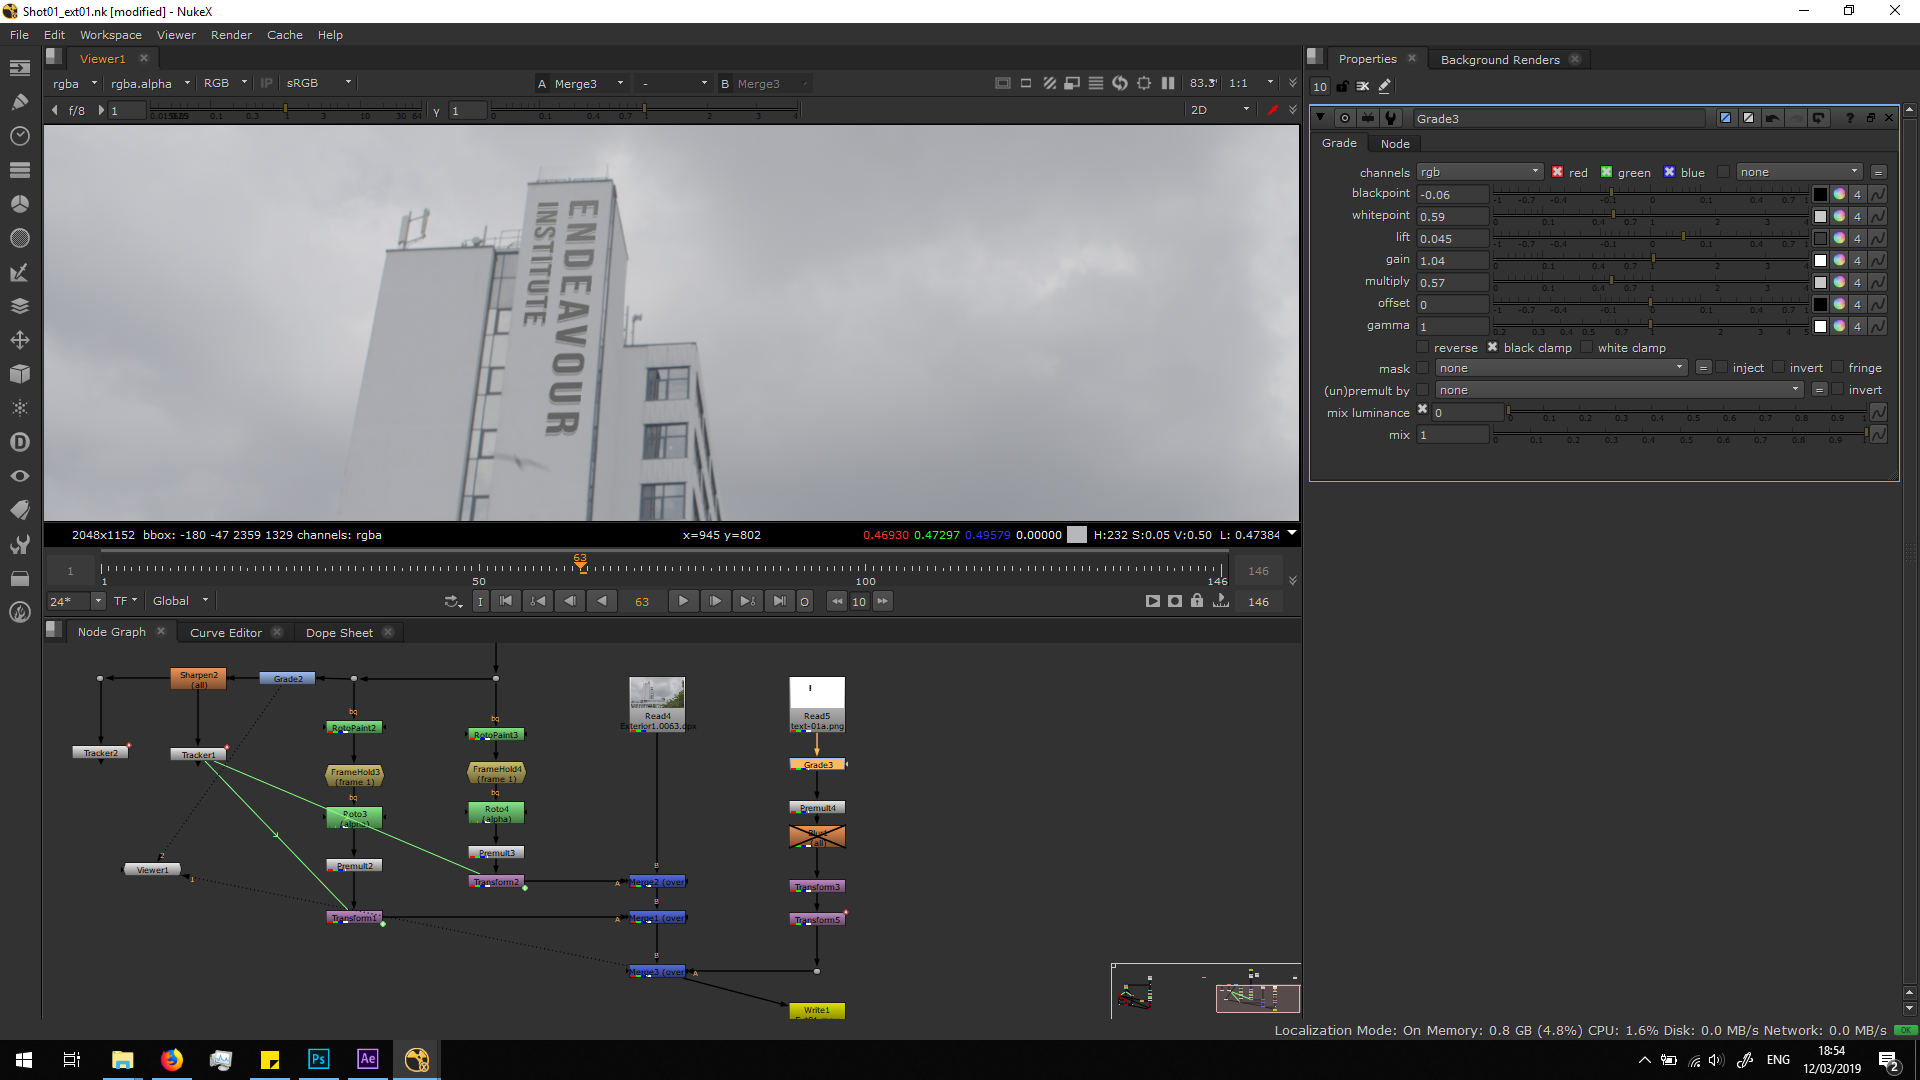Expand the mask channel none dropdown
Viewport: 1920px width, 1080px height.
1561,368
